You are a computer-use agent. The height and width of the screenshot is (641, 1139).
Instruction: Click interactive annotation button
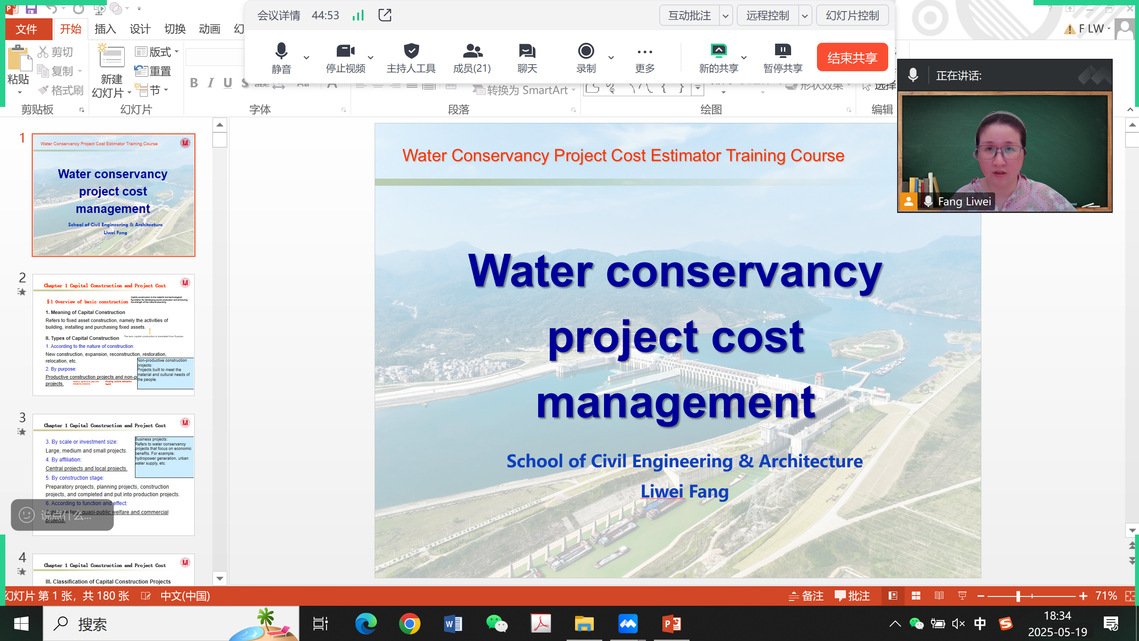pyautogui.click(x=689, y=15)
